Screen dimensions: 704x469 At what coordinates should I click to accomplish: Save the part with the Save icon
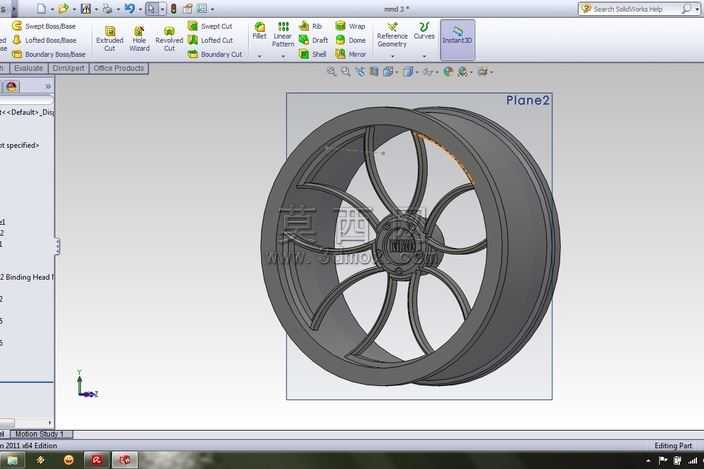(x=86, y=8)
